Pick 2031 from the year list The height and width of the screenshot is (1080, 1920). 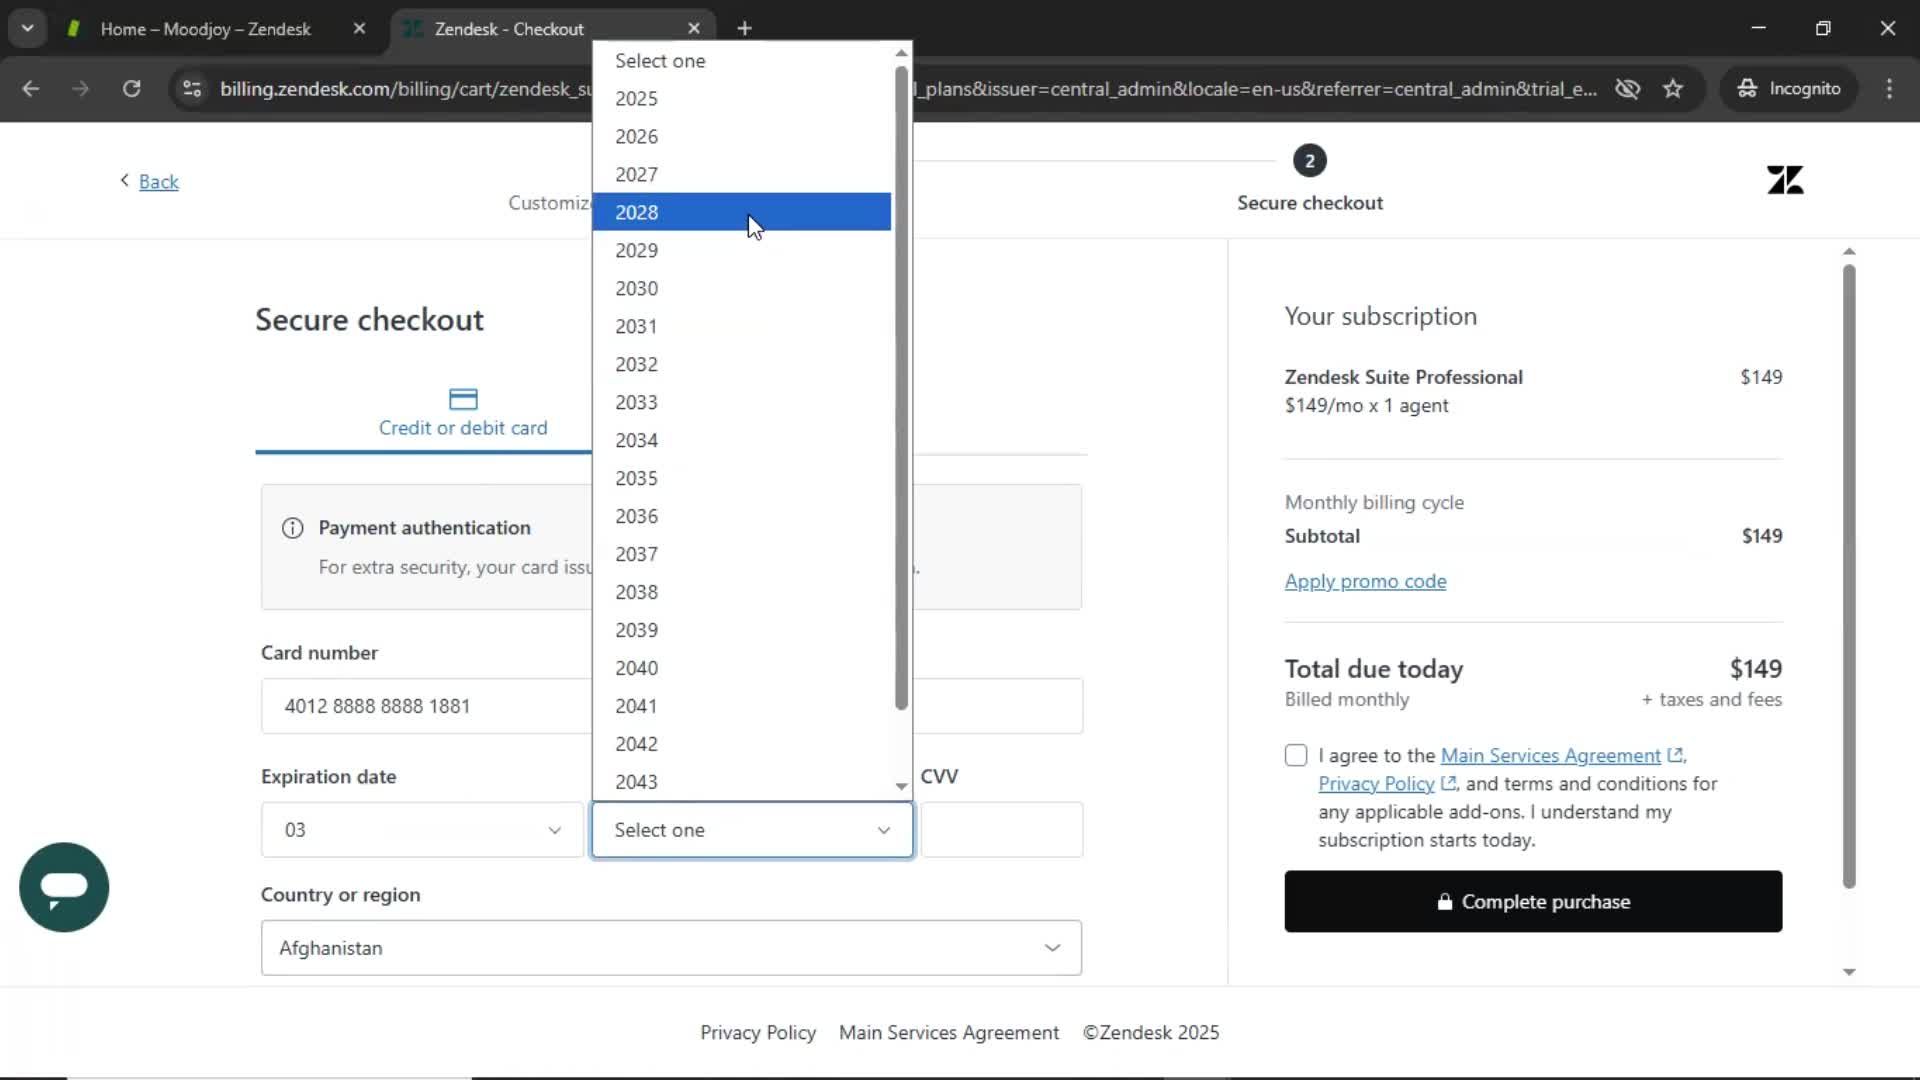click(741, 326)
